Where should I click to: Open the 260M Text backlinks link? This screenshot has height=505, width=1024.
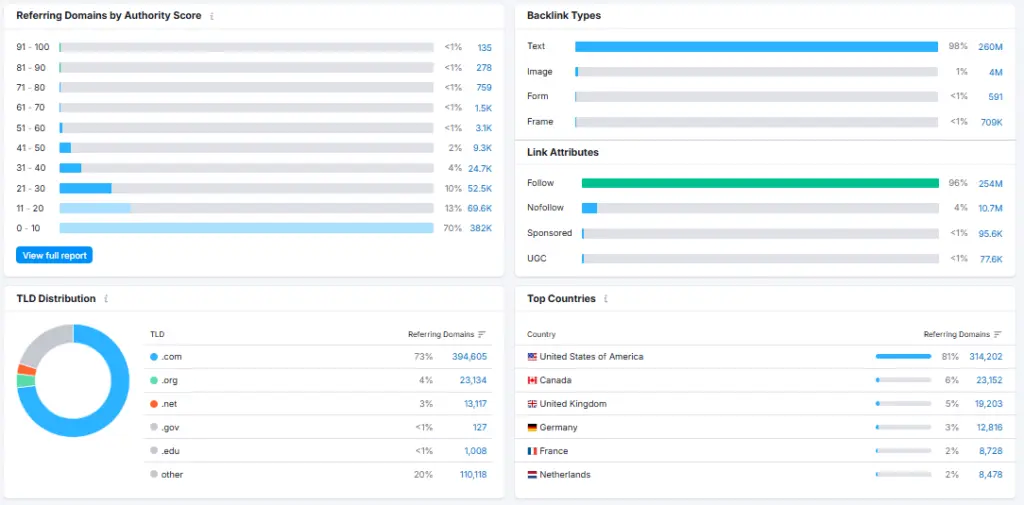990,47
